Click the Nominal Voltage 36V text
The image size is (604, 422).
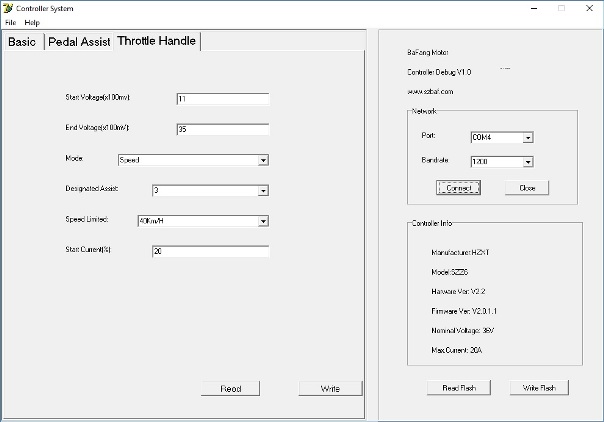463,331
